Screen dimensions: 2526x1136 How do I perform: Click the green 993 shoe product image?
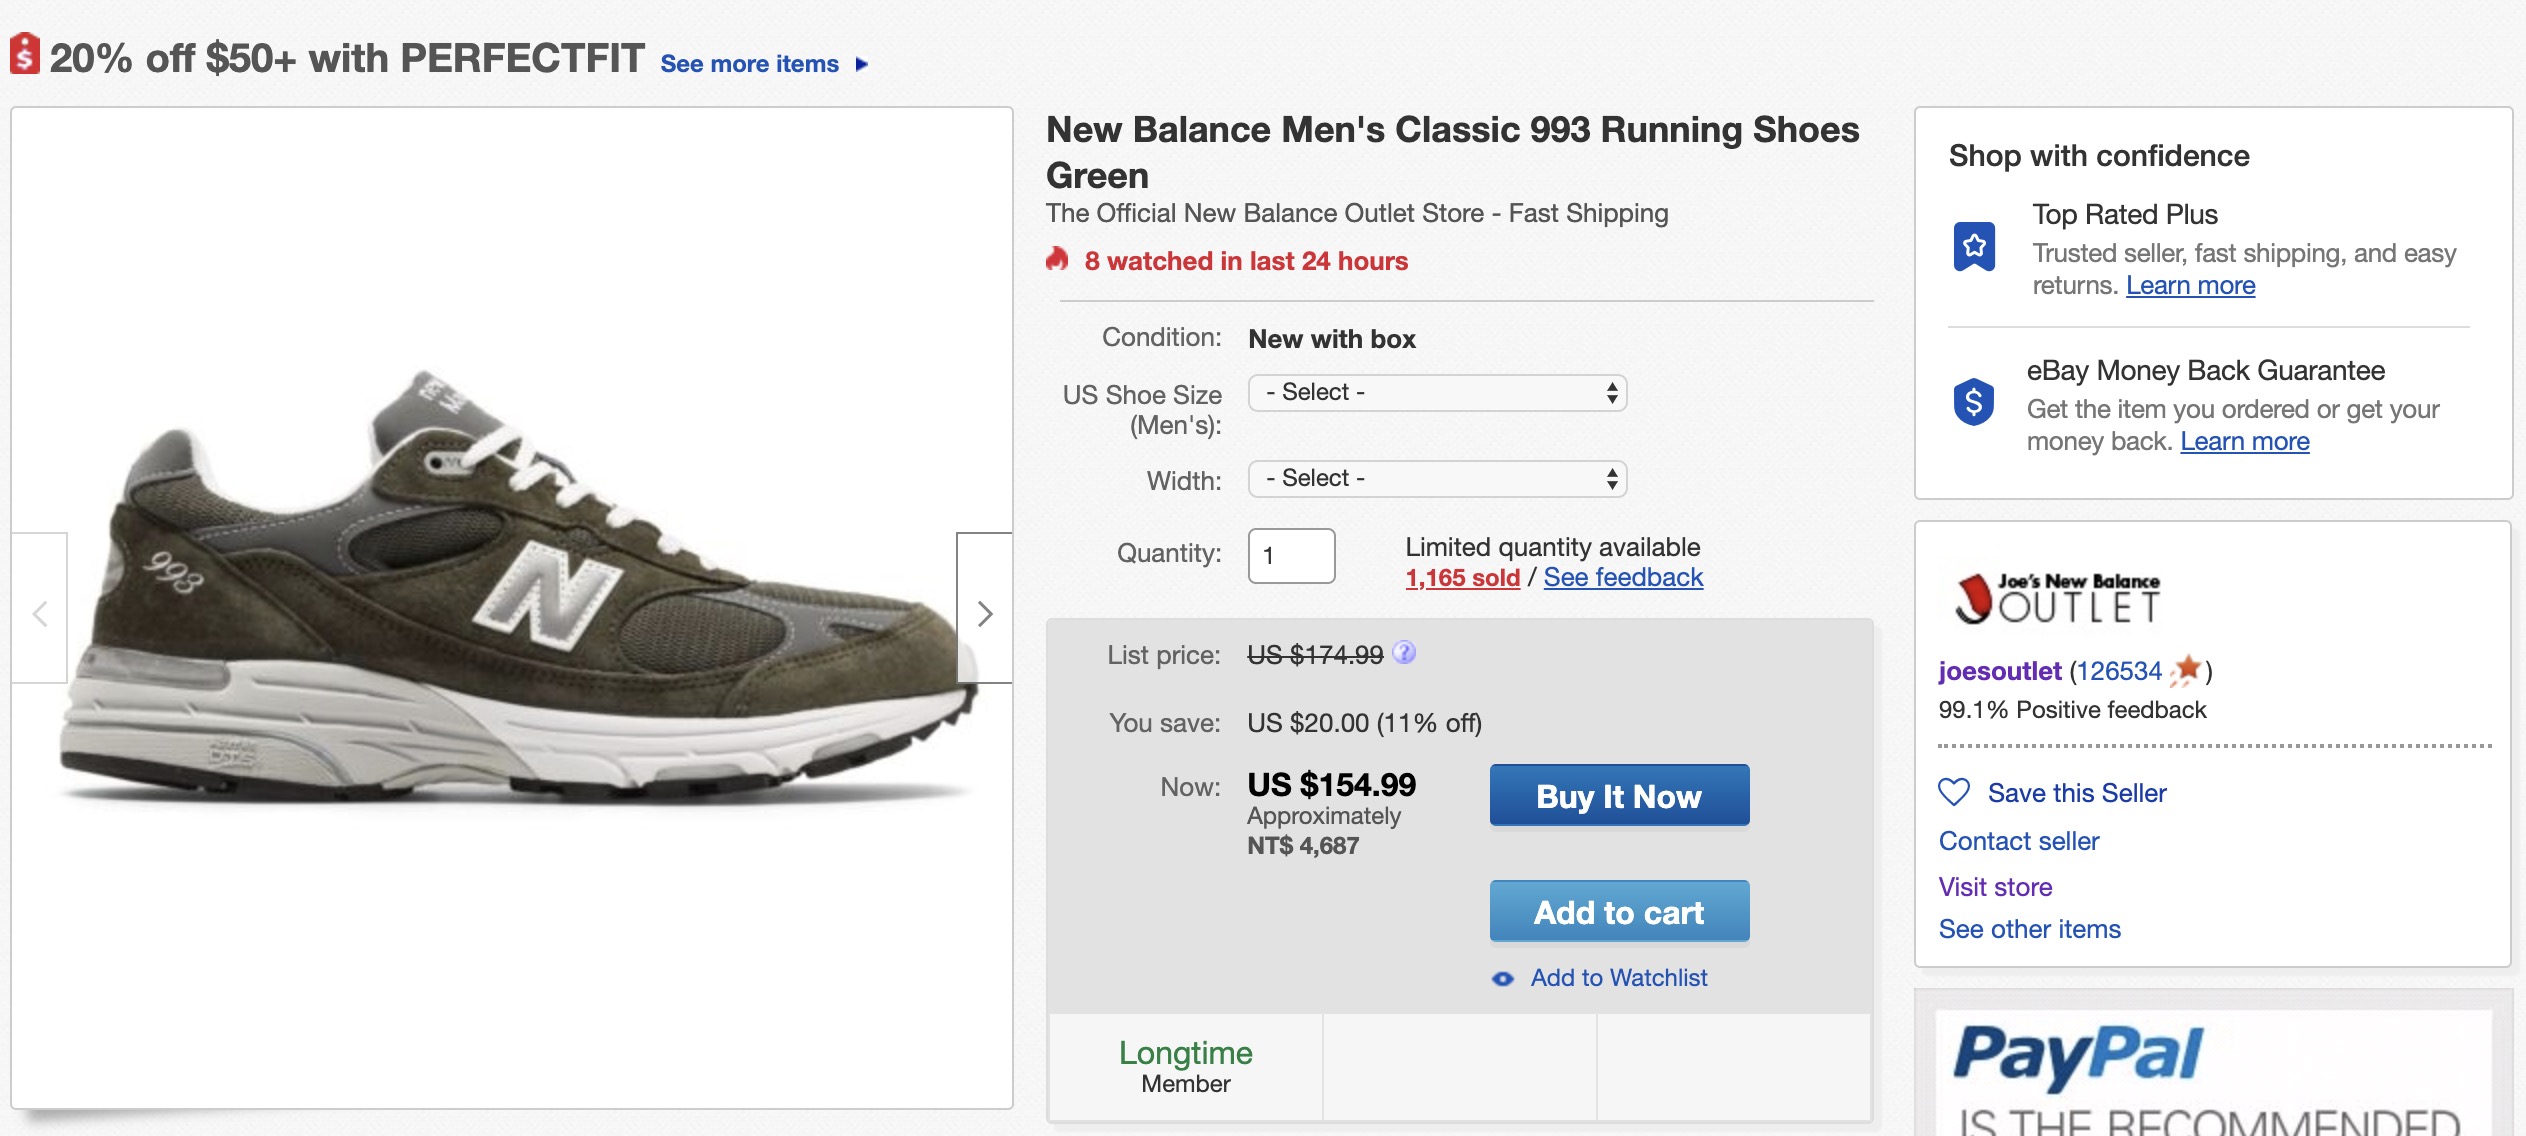click(x=510, y=600)
